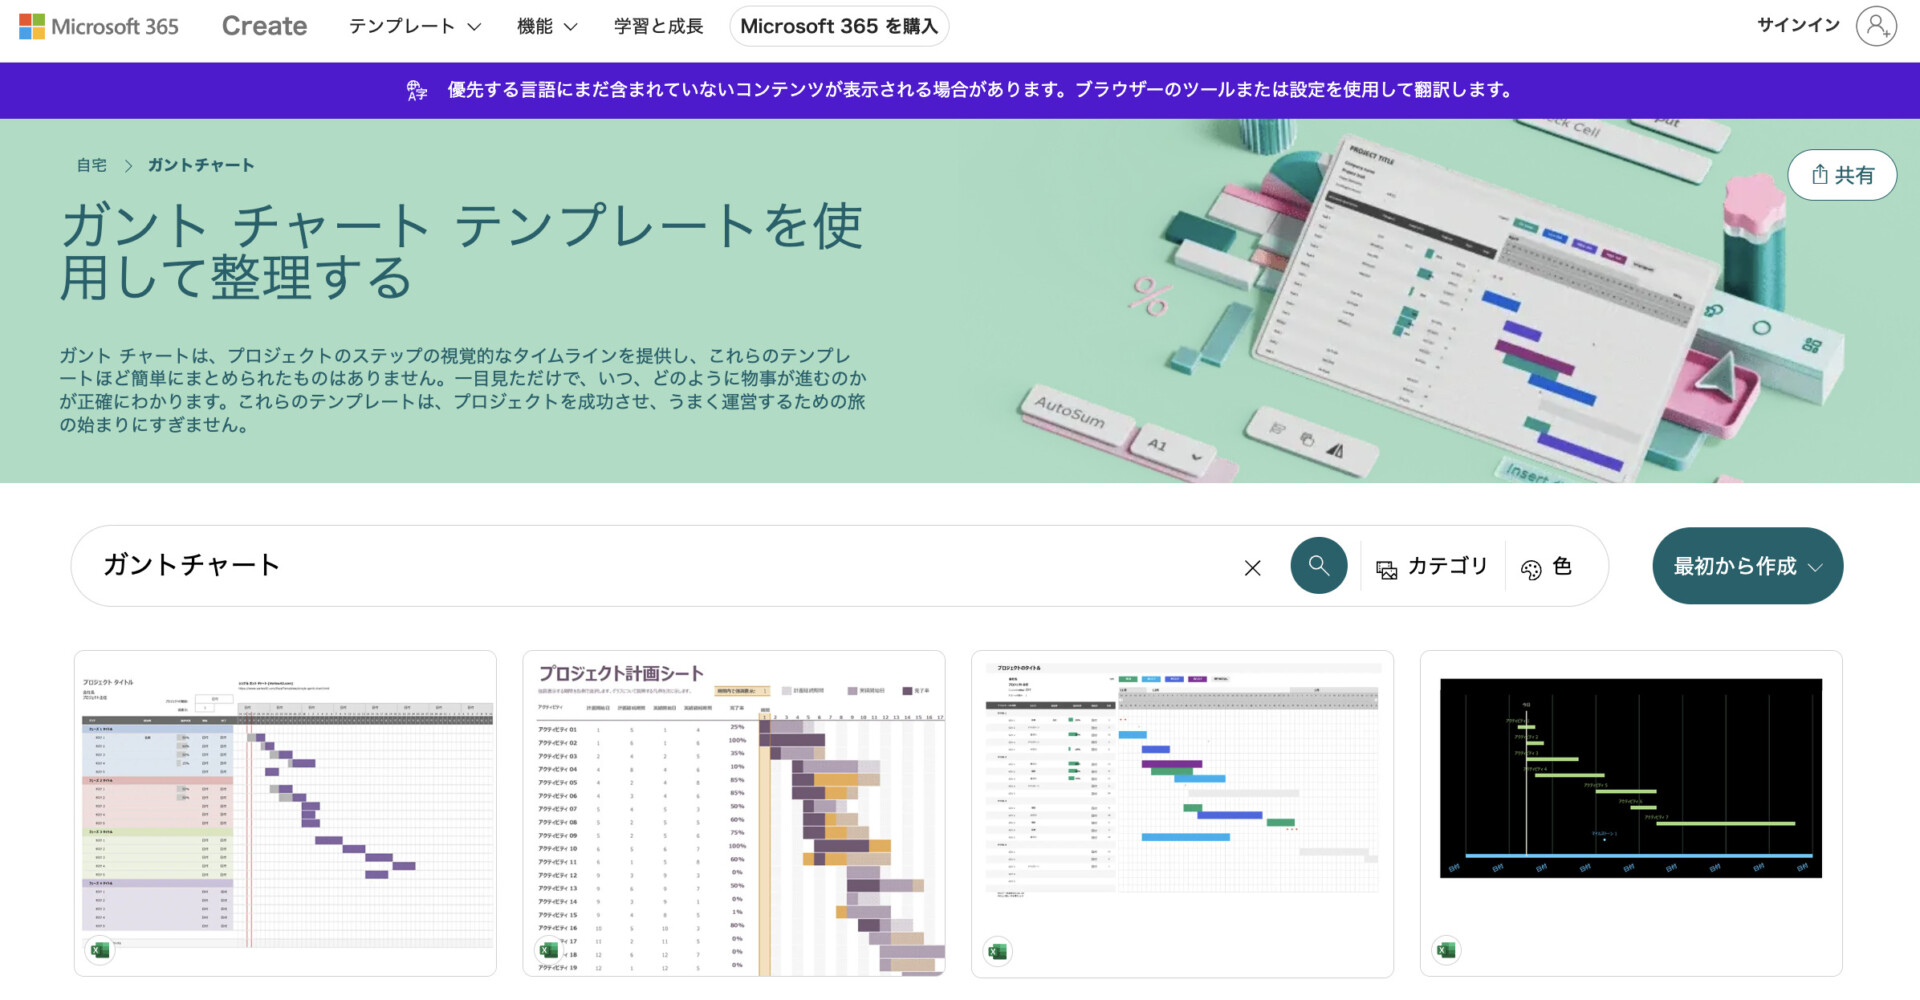
Task: Click the ガントチャート breadcrumb
Action: (x=201, y=165)
